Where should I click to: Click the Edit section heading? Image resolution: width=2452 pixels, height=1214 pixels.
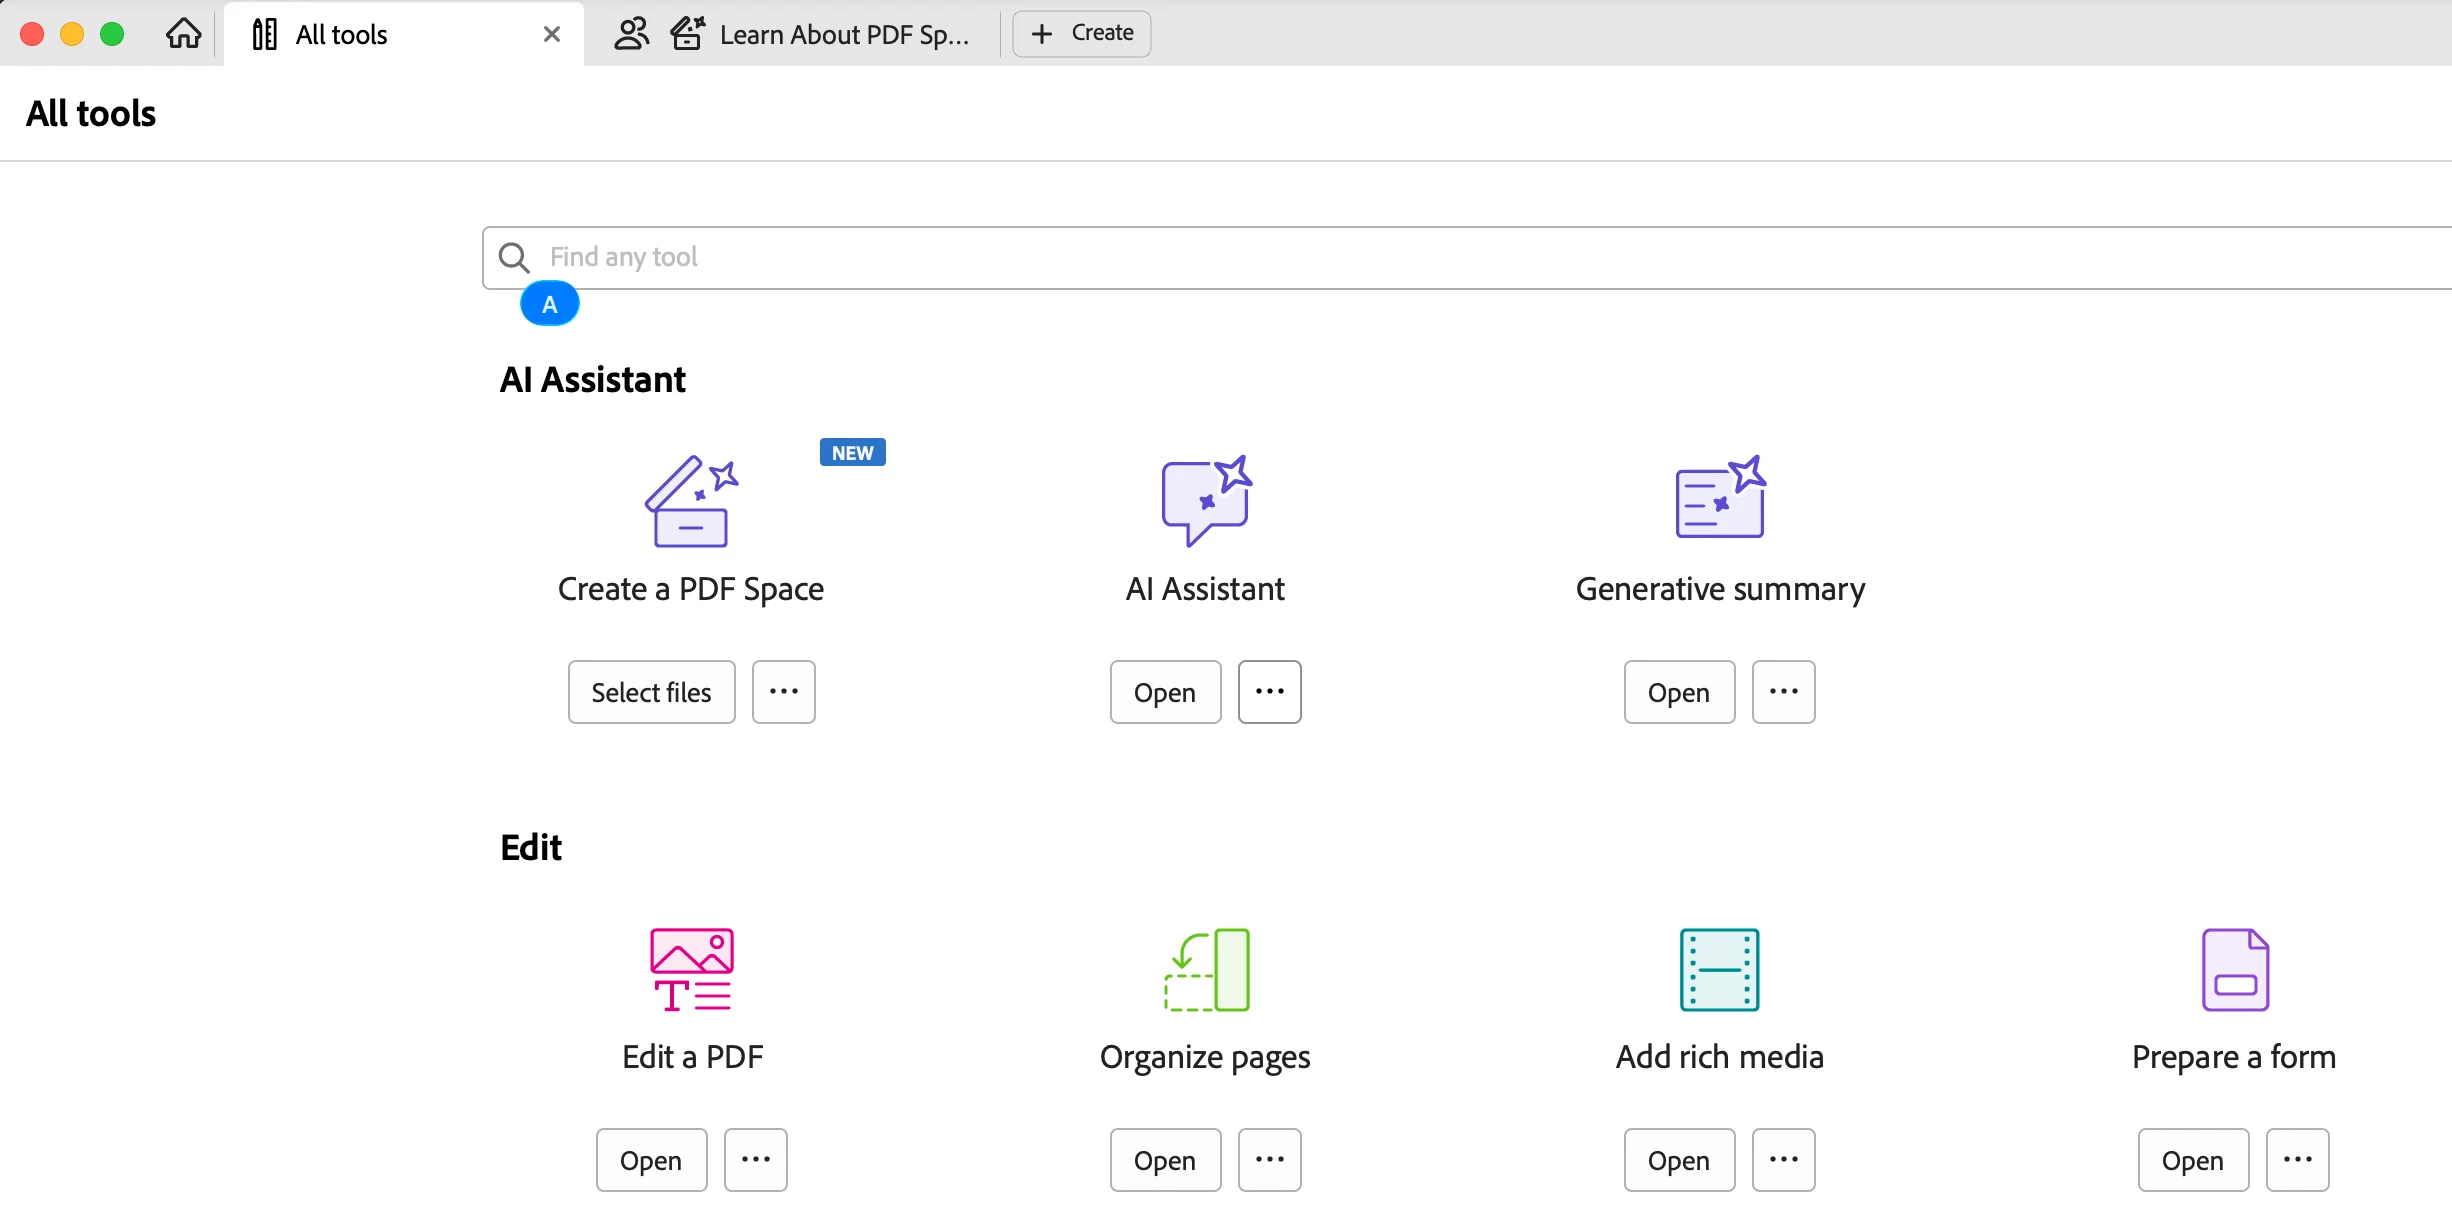pos(531,847)
